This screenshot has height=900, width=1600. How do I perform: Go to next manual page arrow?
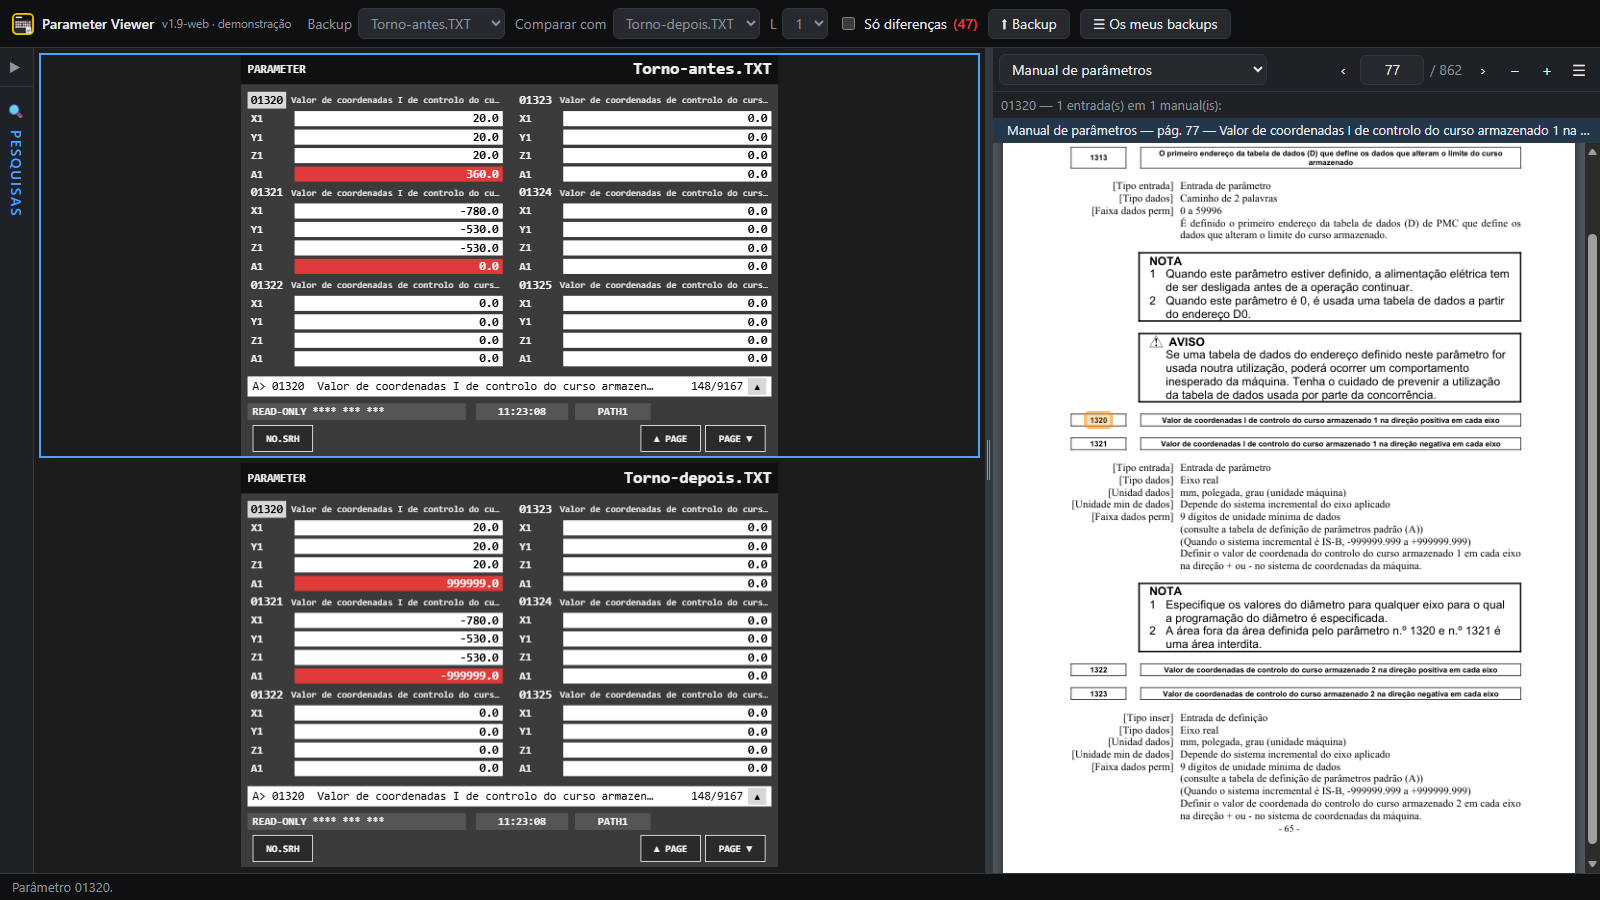[1483, 71]
